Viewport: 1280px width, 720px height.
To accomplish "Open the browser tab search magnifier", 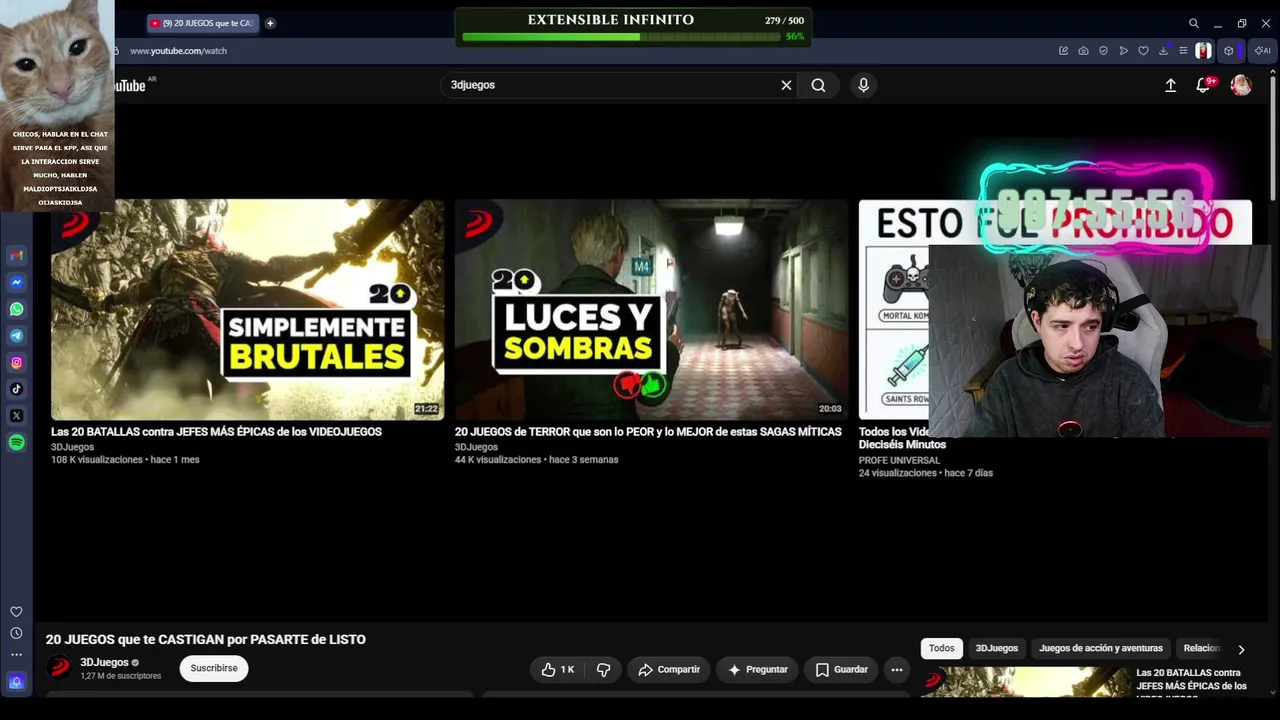I will (x=1194, y=23).
